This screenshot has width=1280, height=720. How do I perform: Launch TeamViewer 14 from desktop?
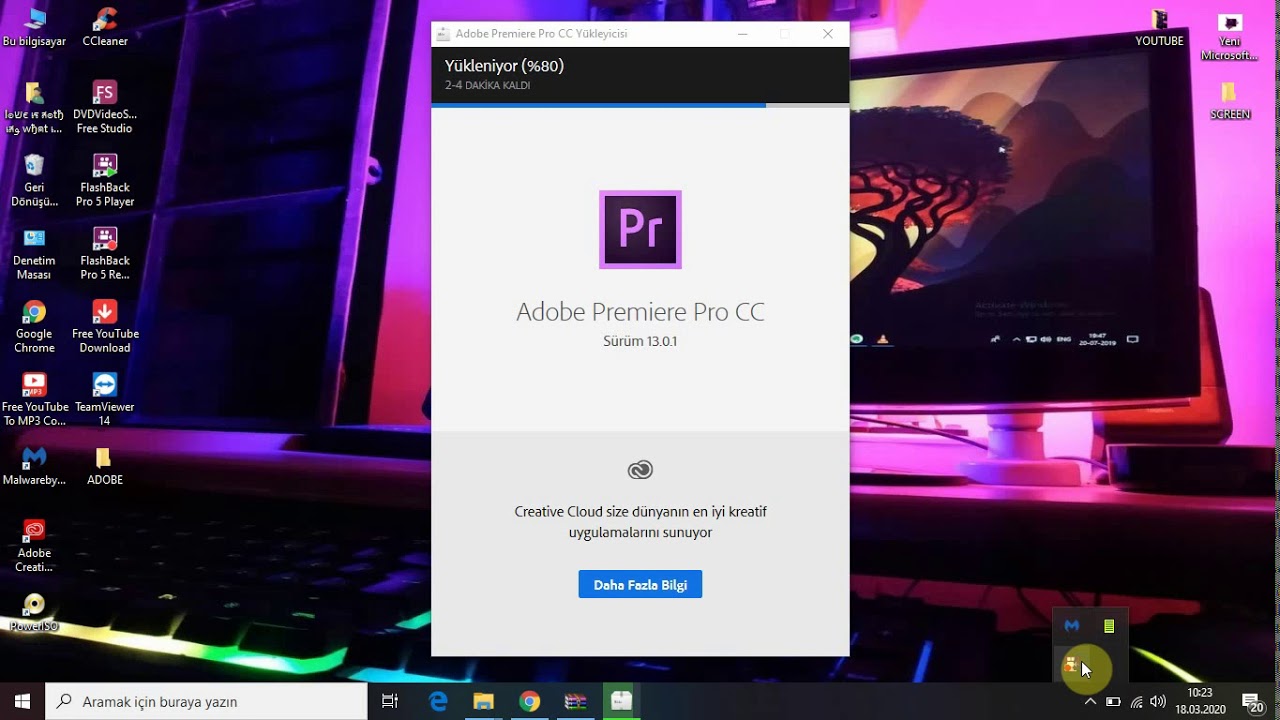(105, 400)
